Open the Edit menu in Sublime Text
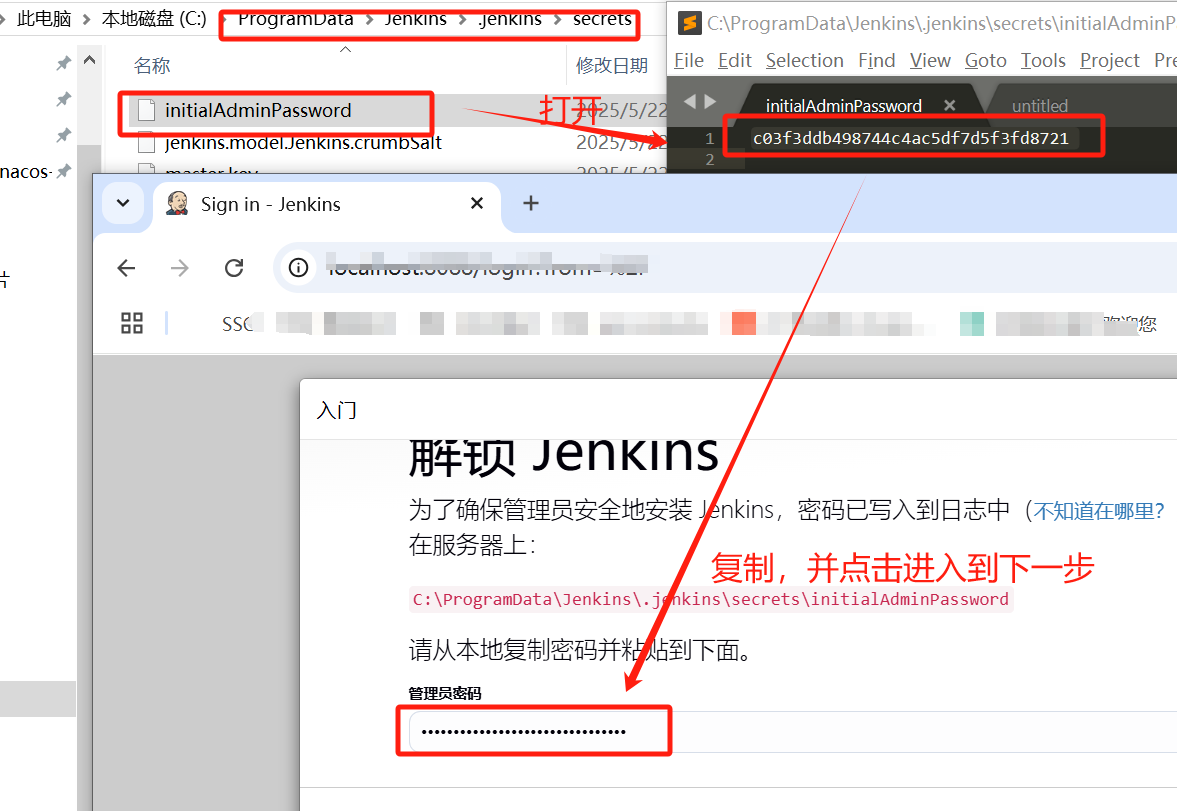Screen dimensions: 1177x811 pos(734,61)
